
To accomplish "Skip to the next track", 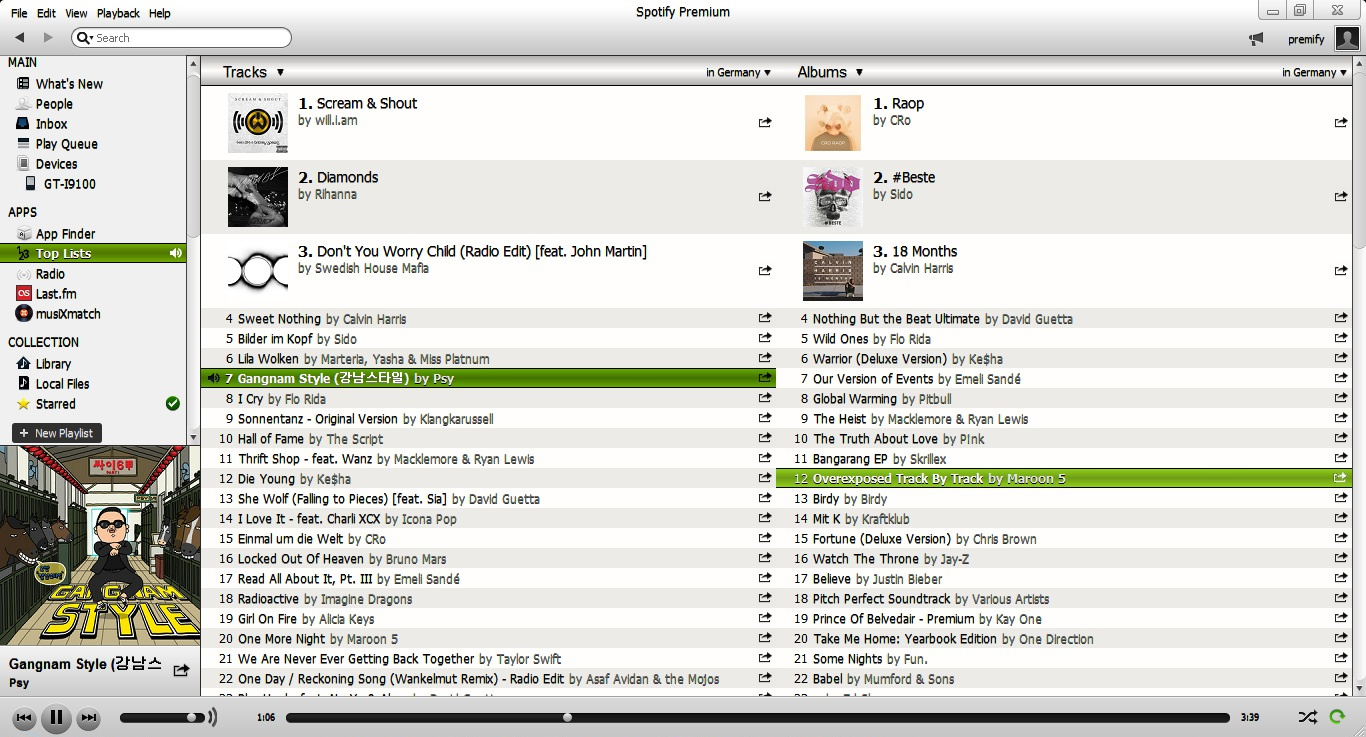I will click(88, 717).
